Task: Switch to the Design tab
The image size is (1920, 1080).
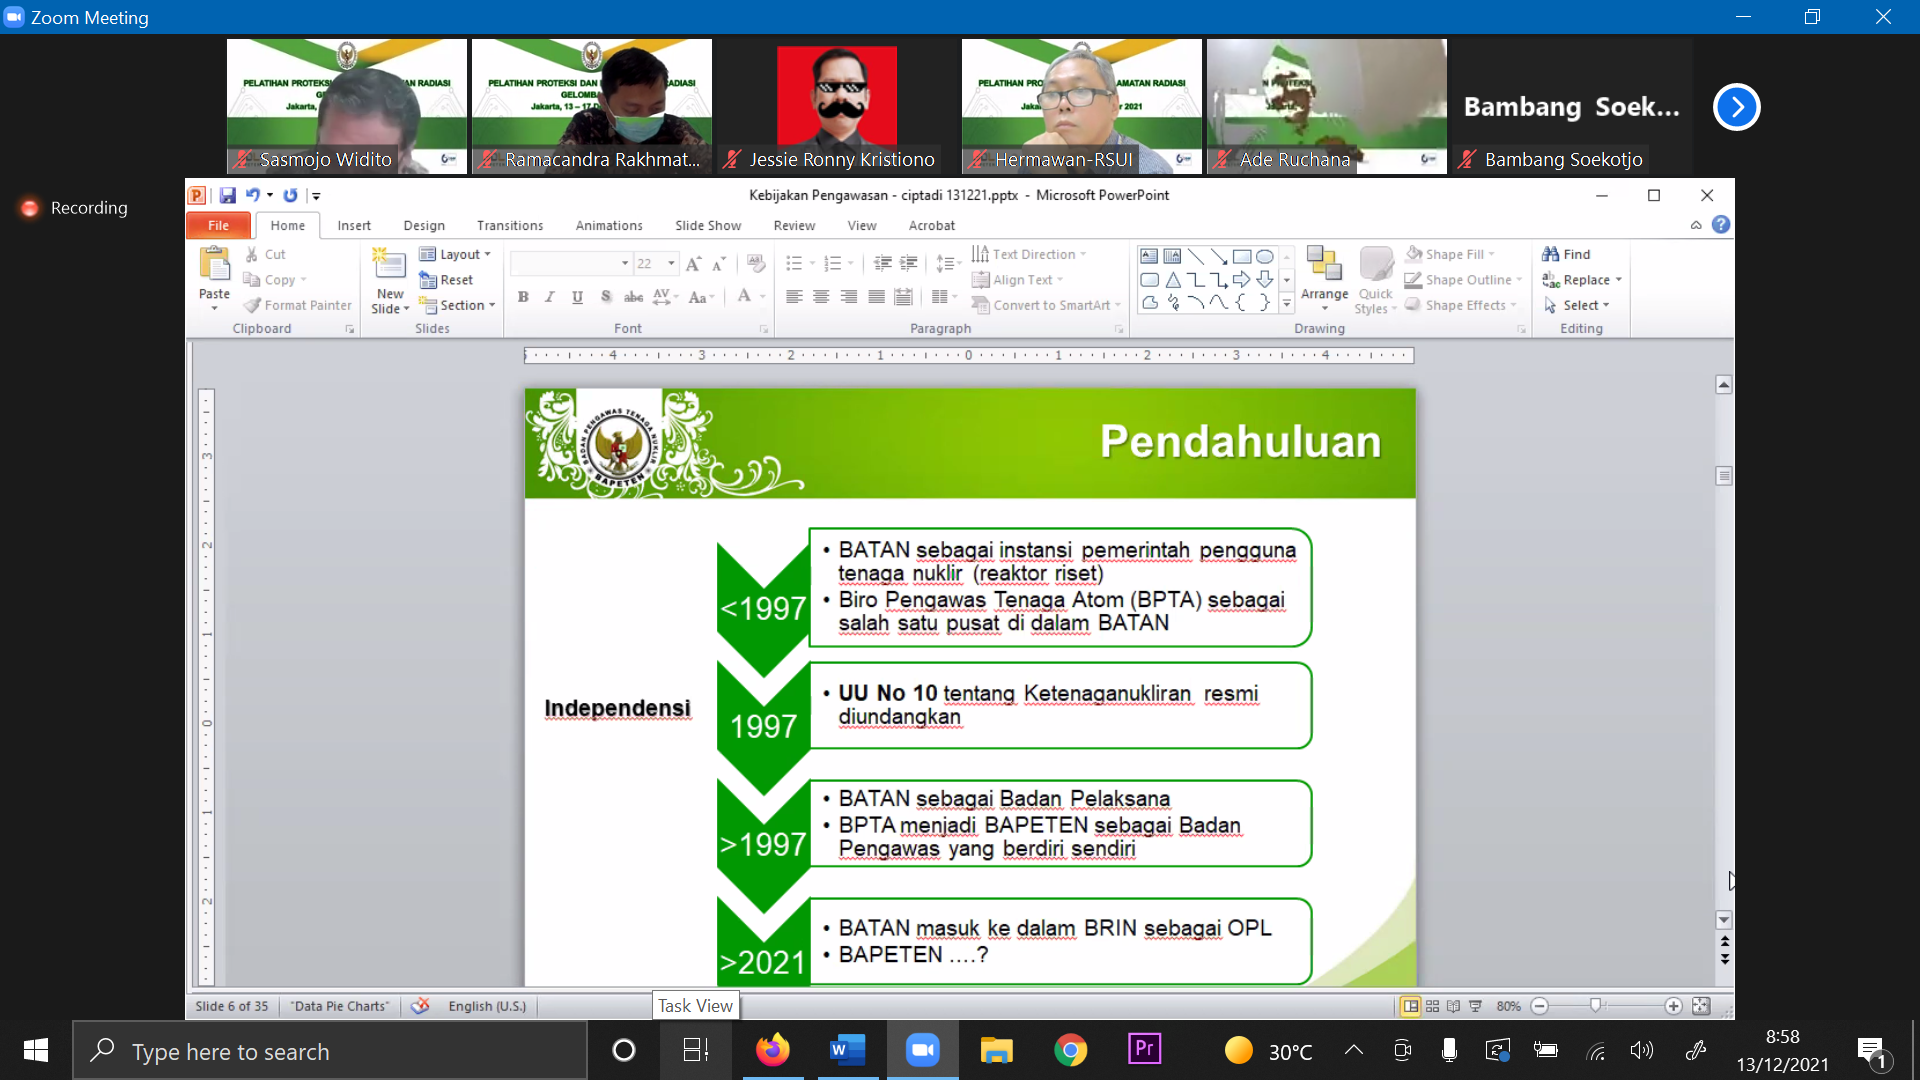Action: pos(424,225)
